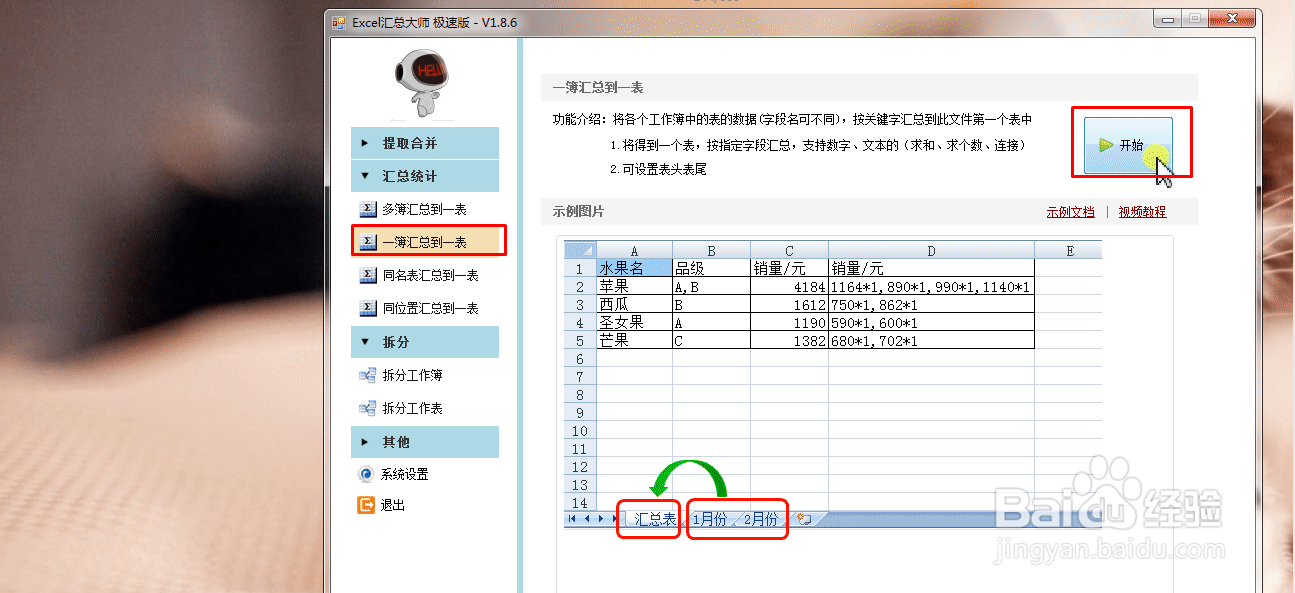Image resolution: width=1295 pixels, height=593 pixels.
Task: Collapse the 汇总统计 section header
Action: tap(425, 176)
